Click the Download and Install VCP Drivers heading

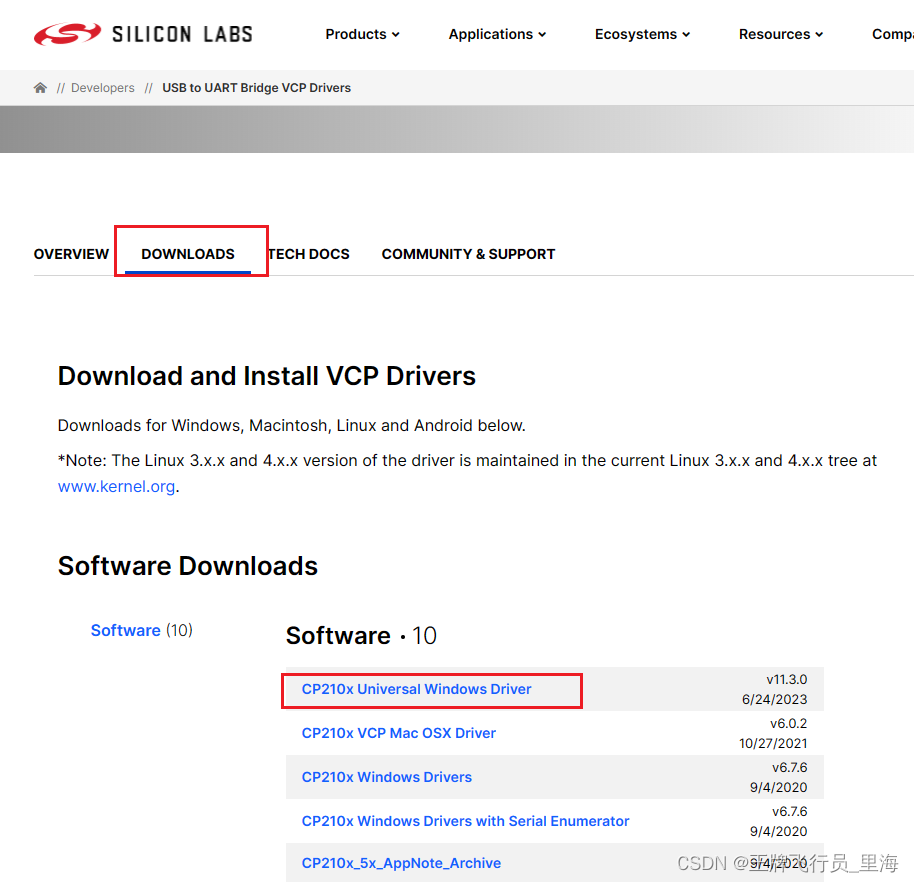point(267,376)
